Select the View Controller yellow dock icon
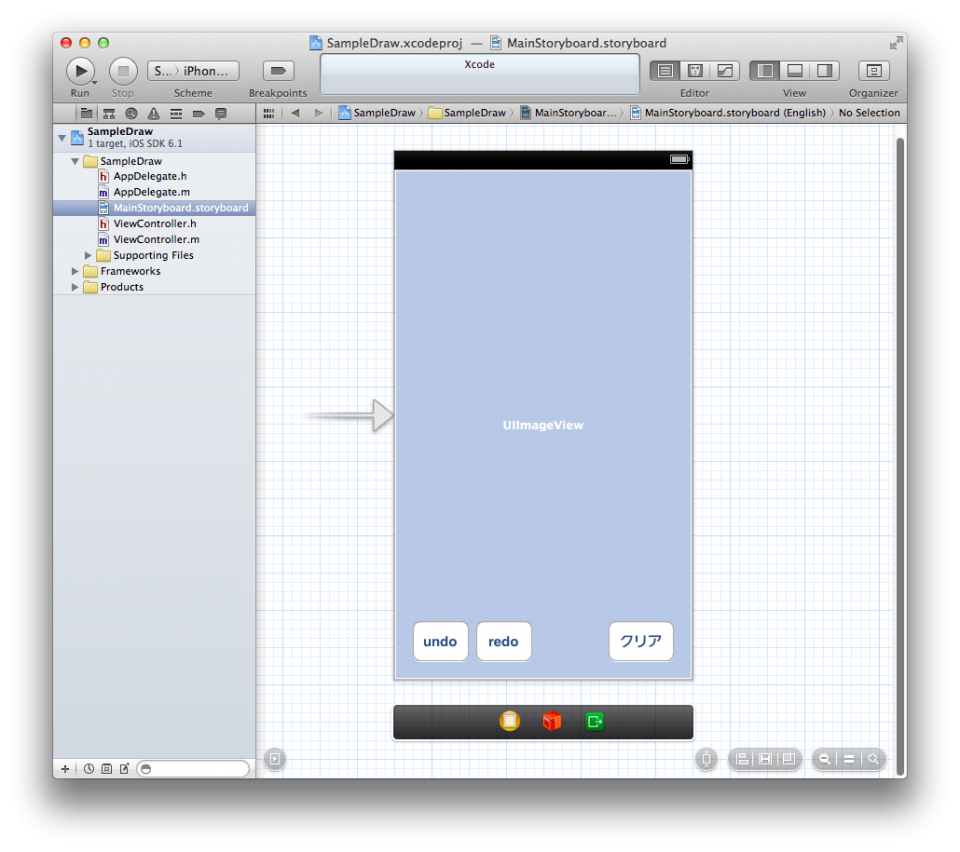The image size is (960, 852). pos(510,721)
